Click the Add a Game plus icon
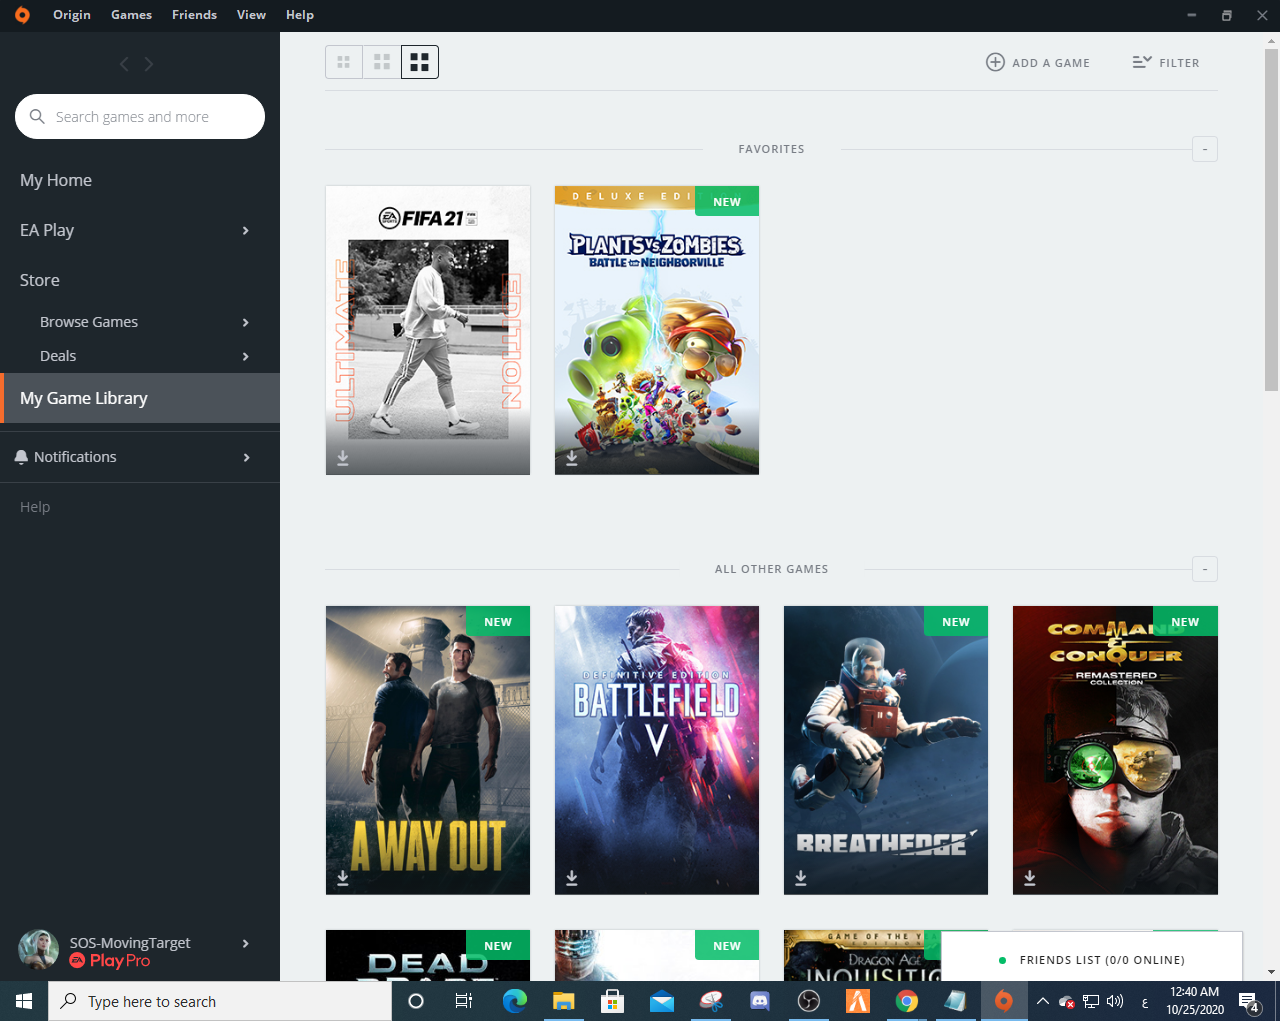 (995, 62)
